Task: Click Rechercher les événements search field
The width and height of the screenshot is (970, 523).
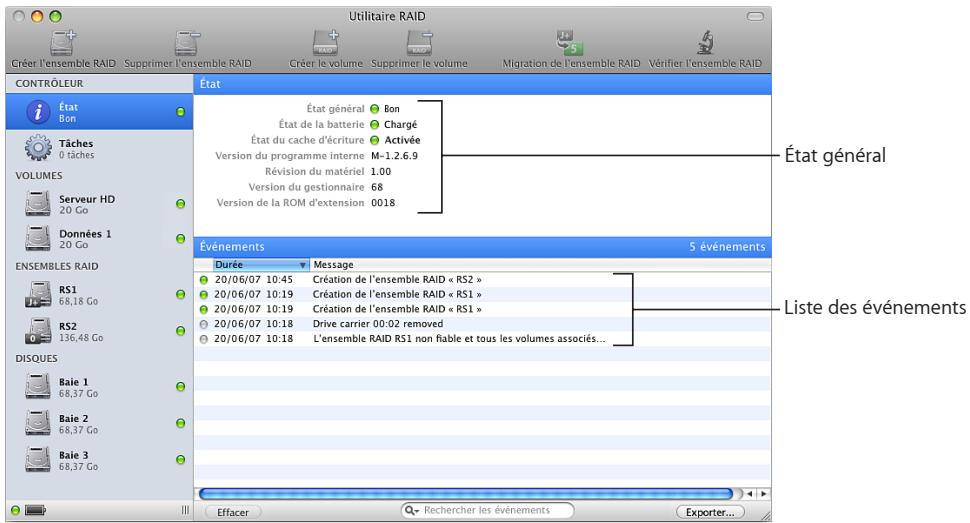Action: (487, 511)
